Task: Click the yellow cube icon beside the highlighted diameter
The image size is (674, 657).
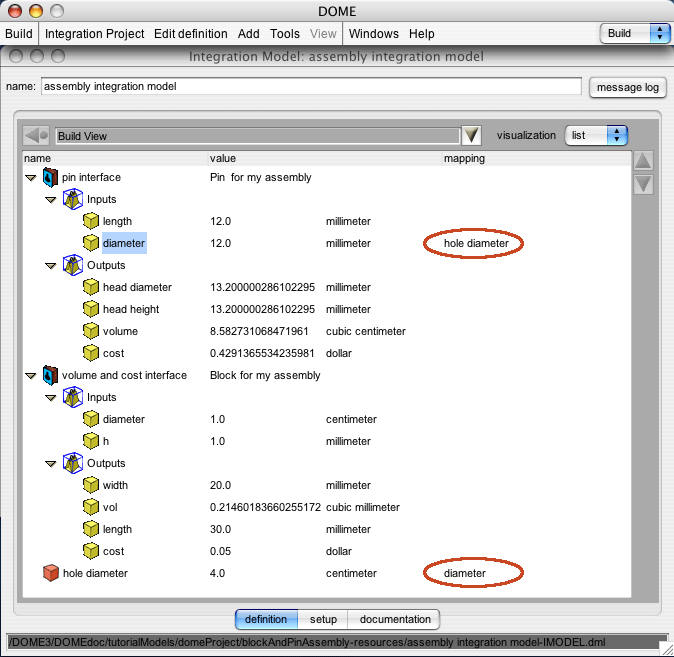Action: tap(91, 243)
